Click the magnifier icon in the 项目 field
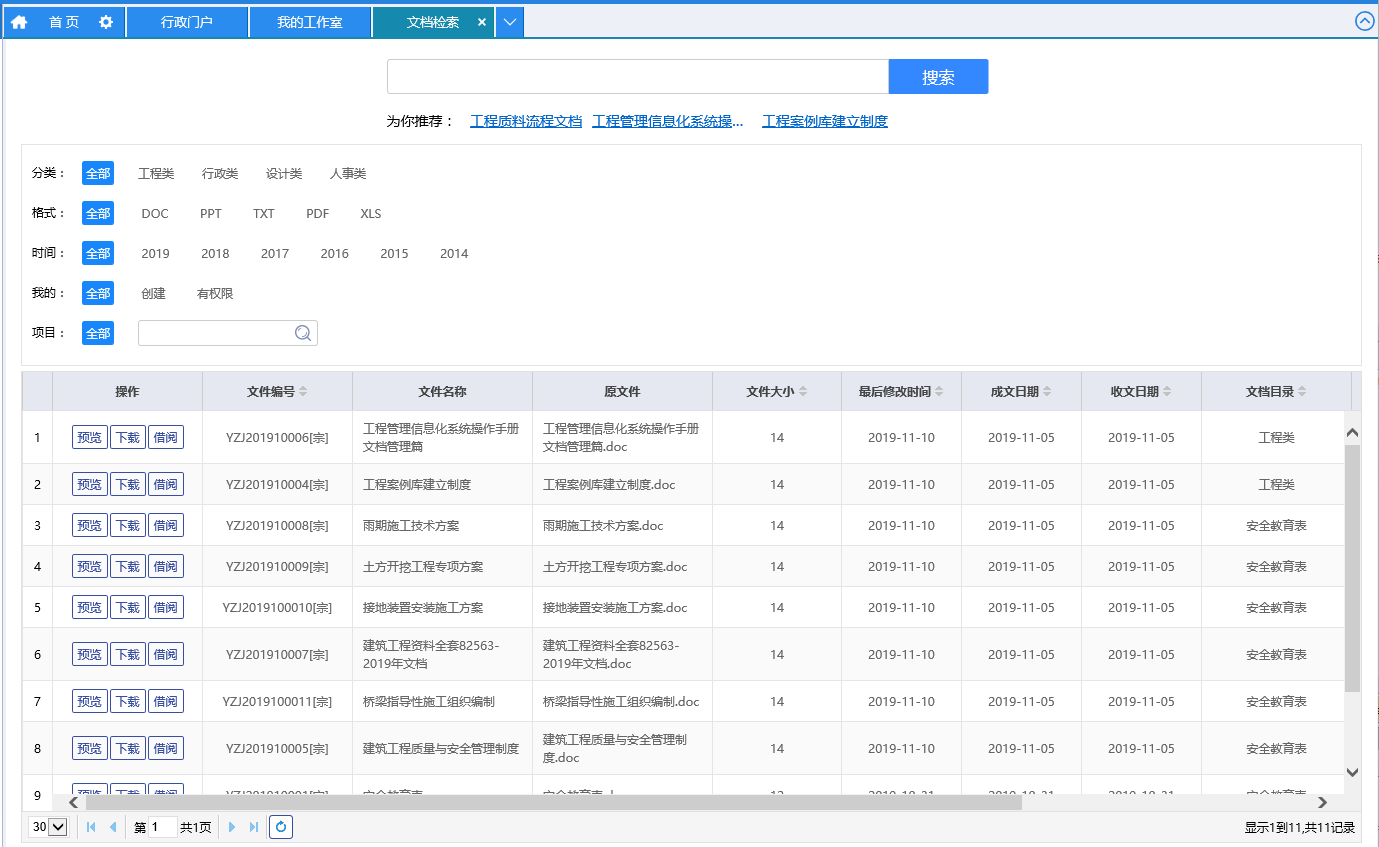 click(x=303, y=333)
